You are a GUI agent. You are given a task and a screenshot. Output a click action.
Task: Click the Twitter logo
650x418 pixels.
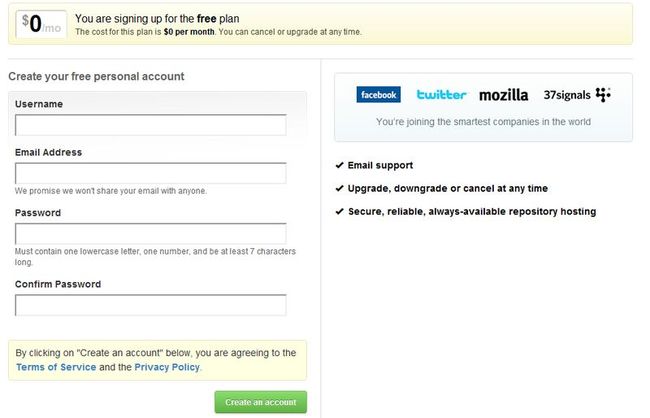(441, 95)
